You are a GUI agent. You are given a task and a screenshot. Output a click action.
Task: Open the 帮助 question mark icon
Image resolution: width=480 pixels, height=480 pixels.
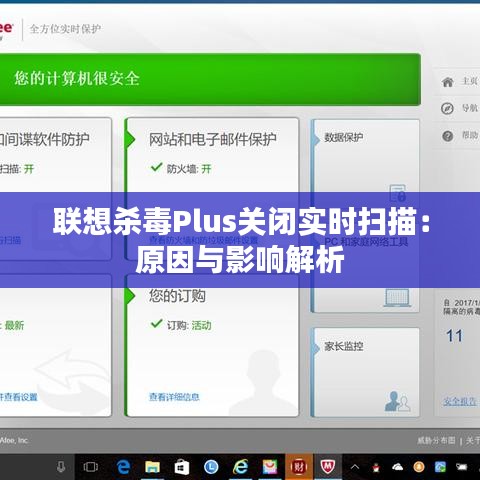[x=448, y=136]
